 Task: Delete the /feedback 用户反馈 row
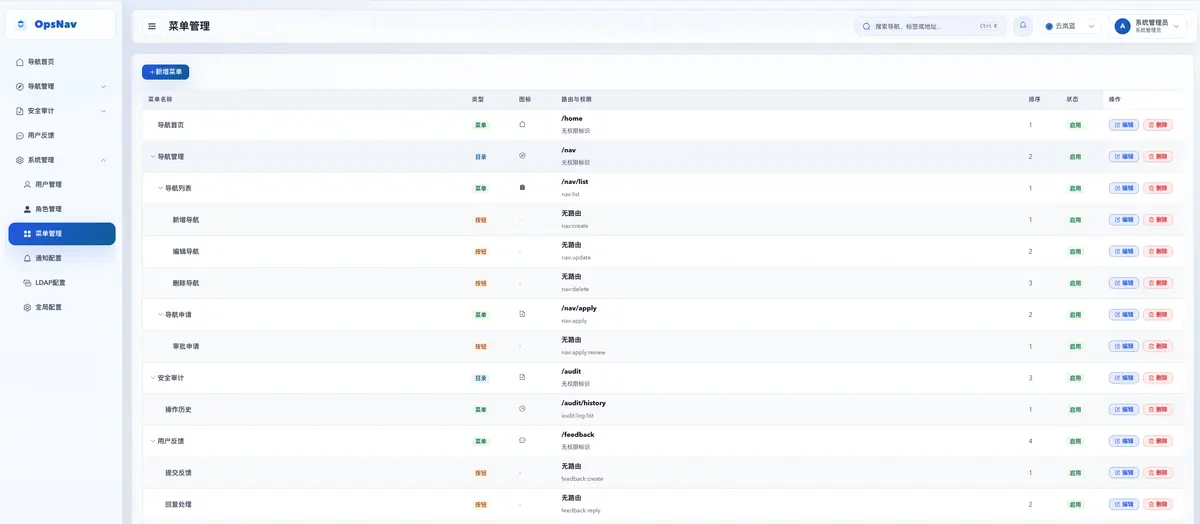point(1158,441)
